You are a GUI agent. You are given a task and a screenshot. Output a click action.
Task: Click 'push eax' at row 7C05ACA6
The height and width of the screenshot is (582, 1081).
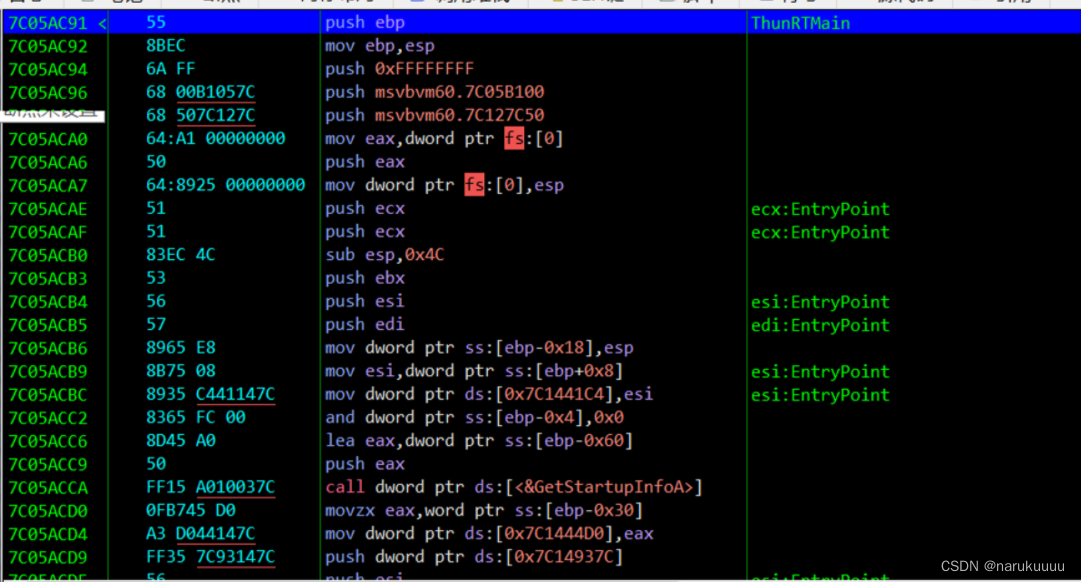[x=365, y=162]
